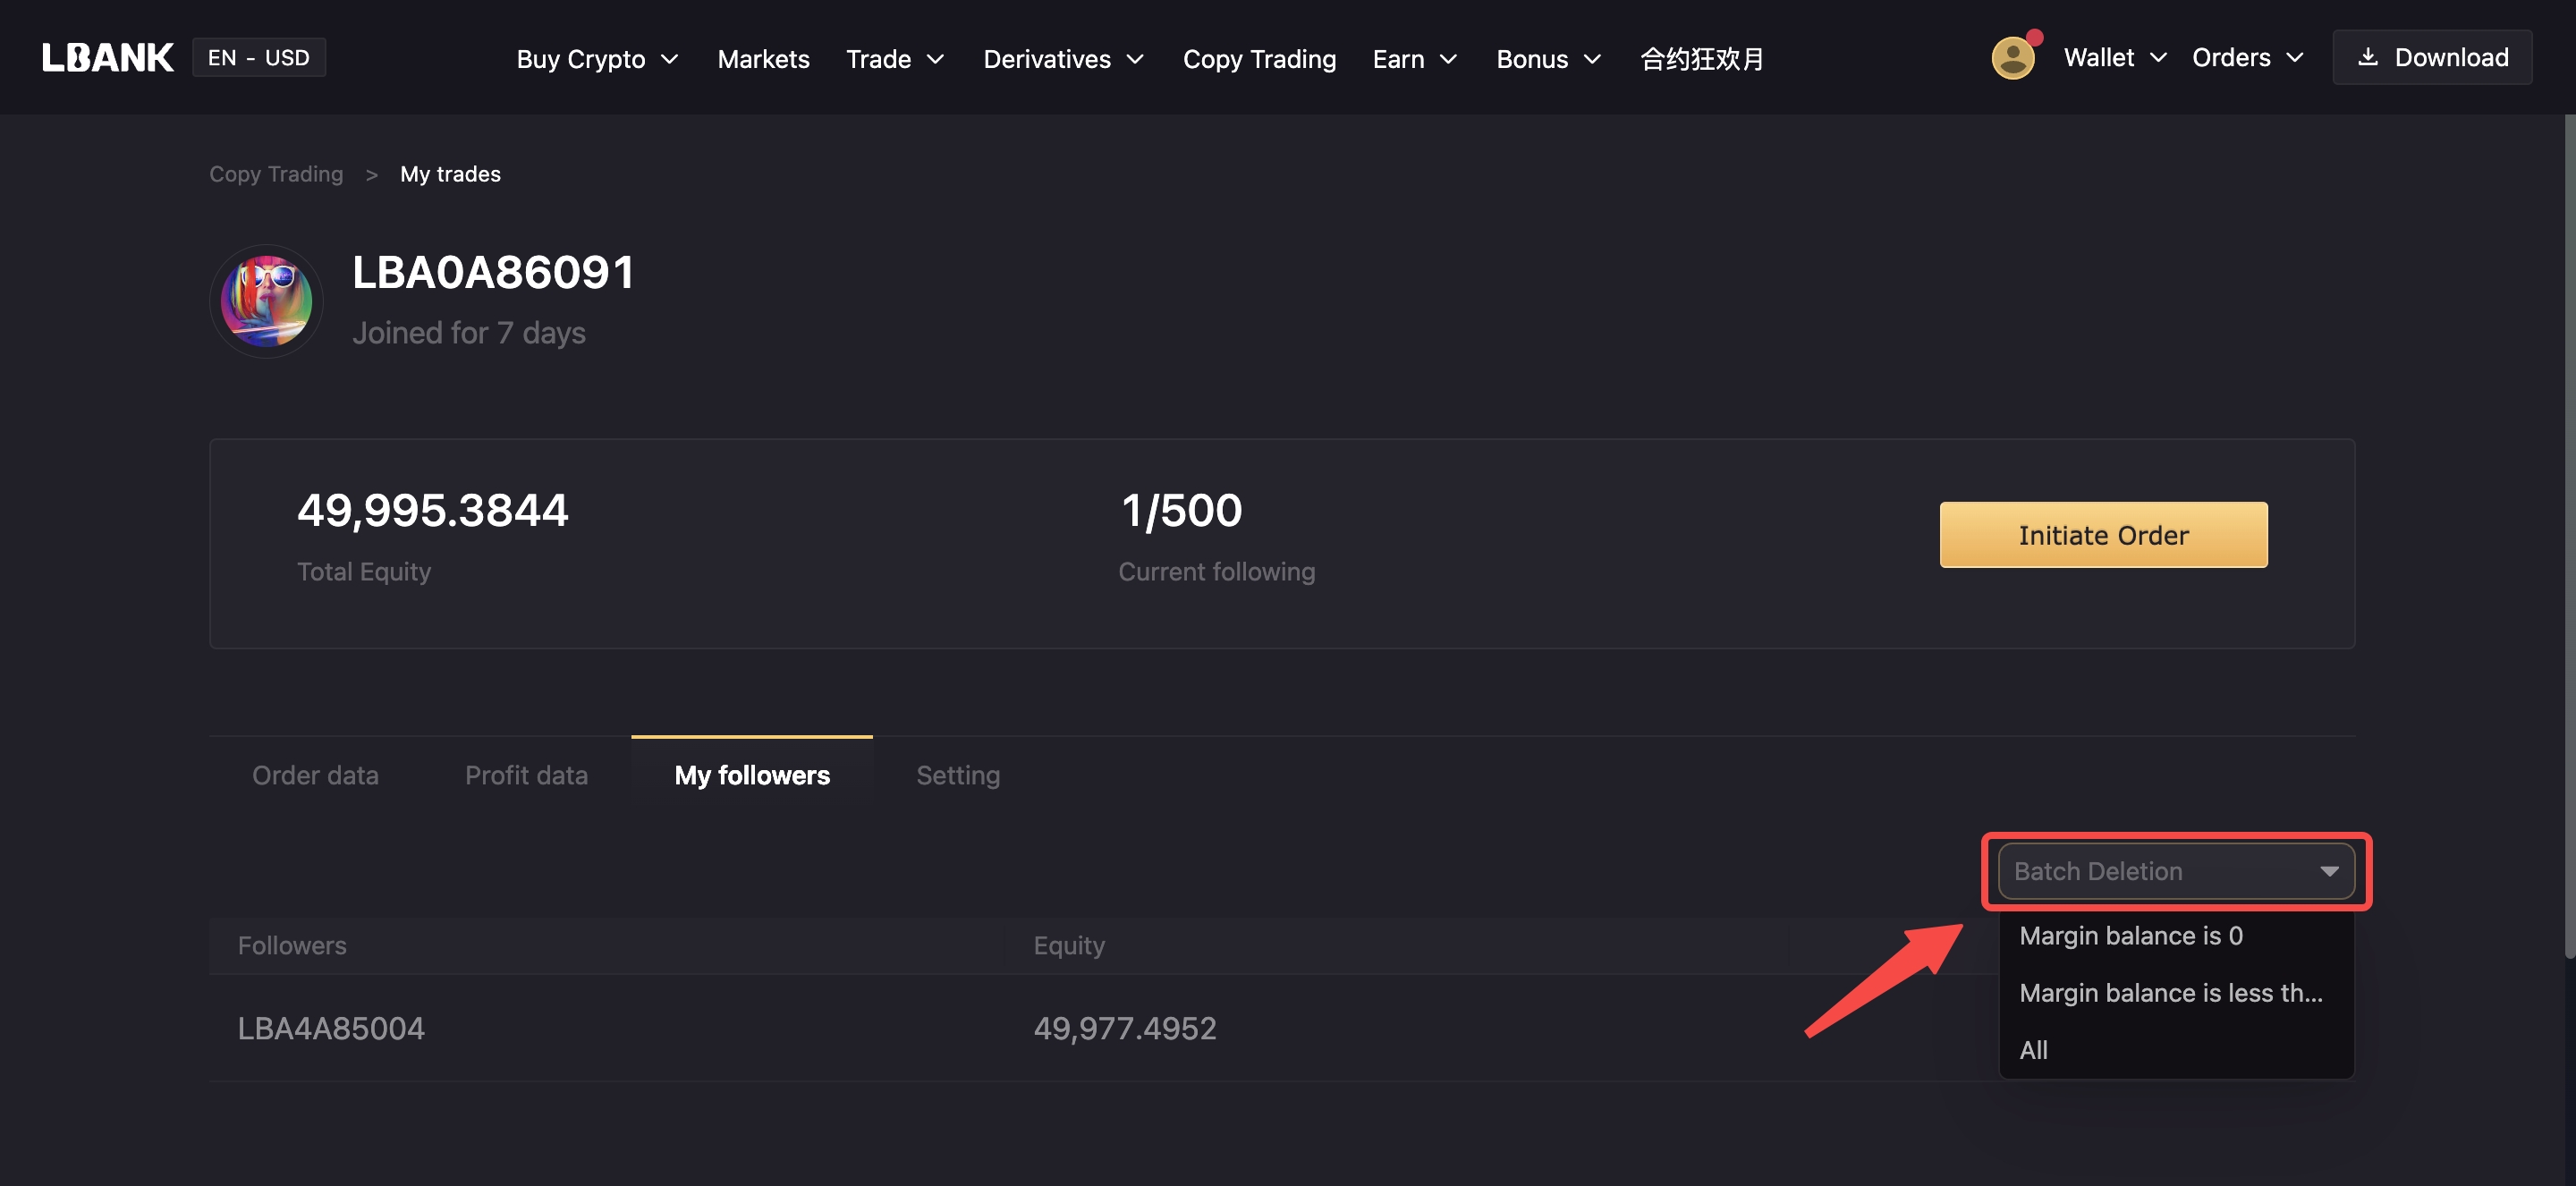Click the 1/500 Current following value
This screenshot has width=2576, height=1186.
1181,510
